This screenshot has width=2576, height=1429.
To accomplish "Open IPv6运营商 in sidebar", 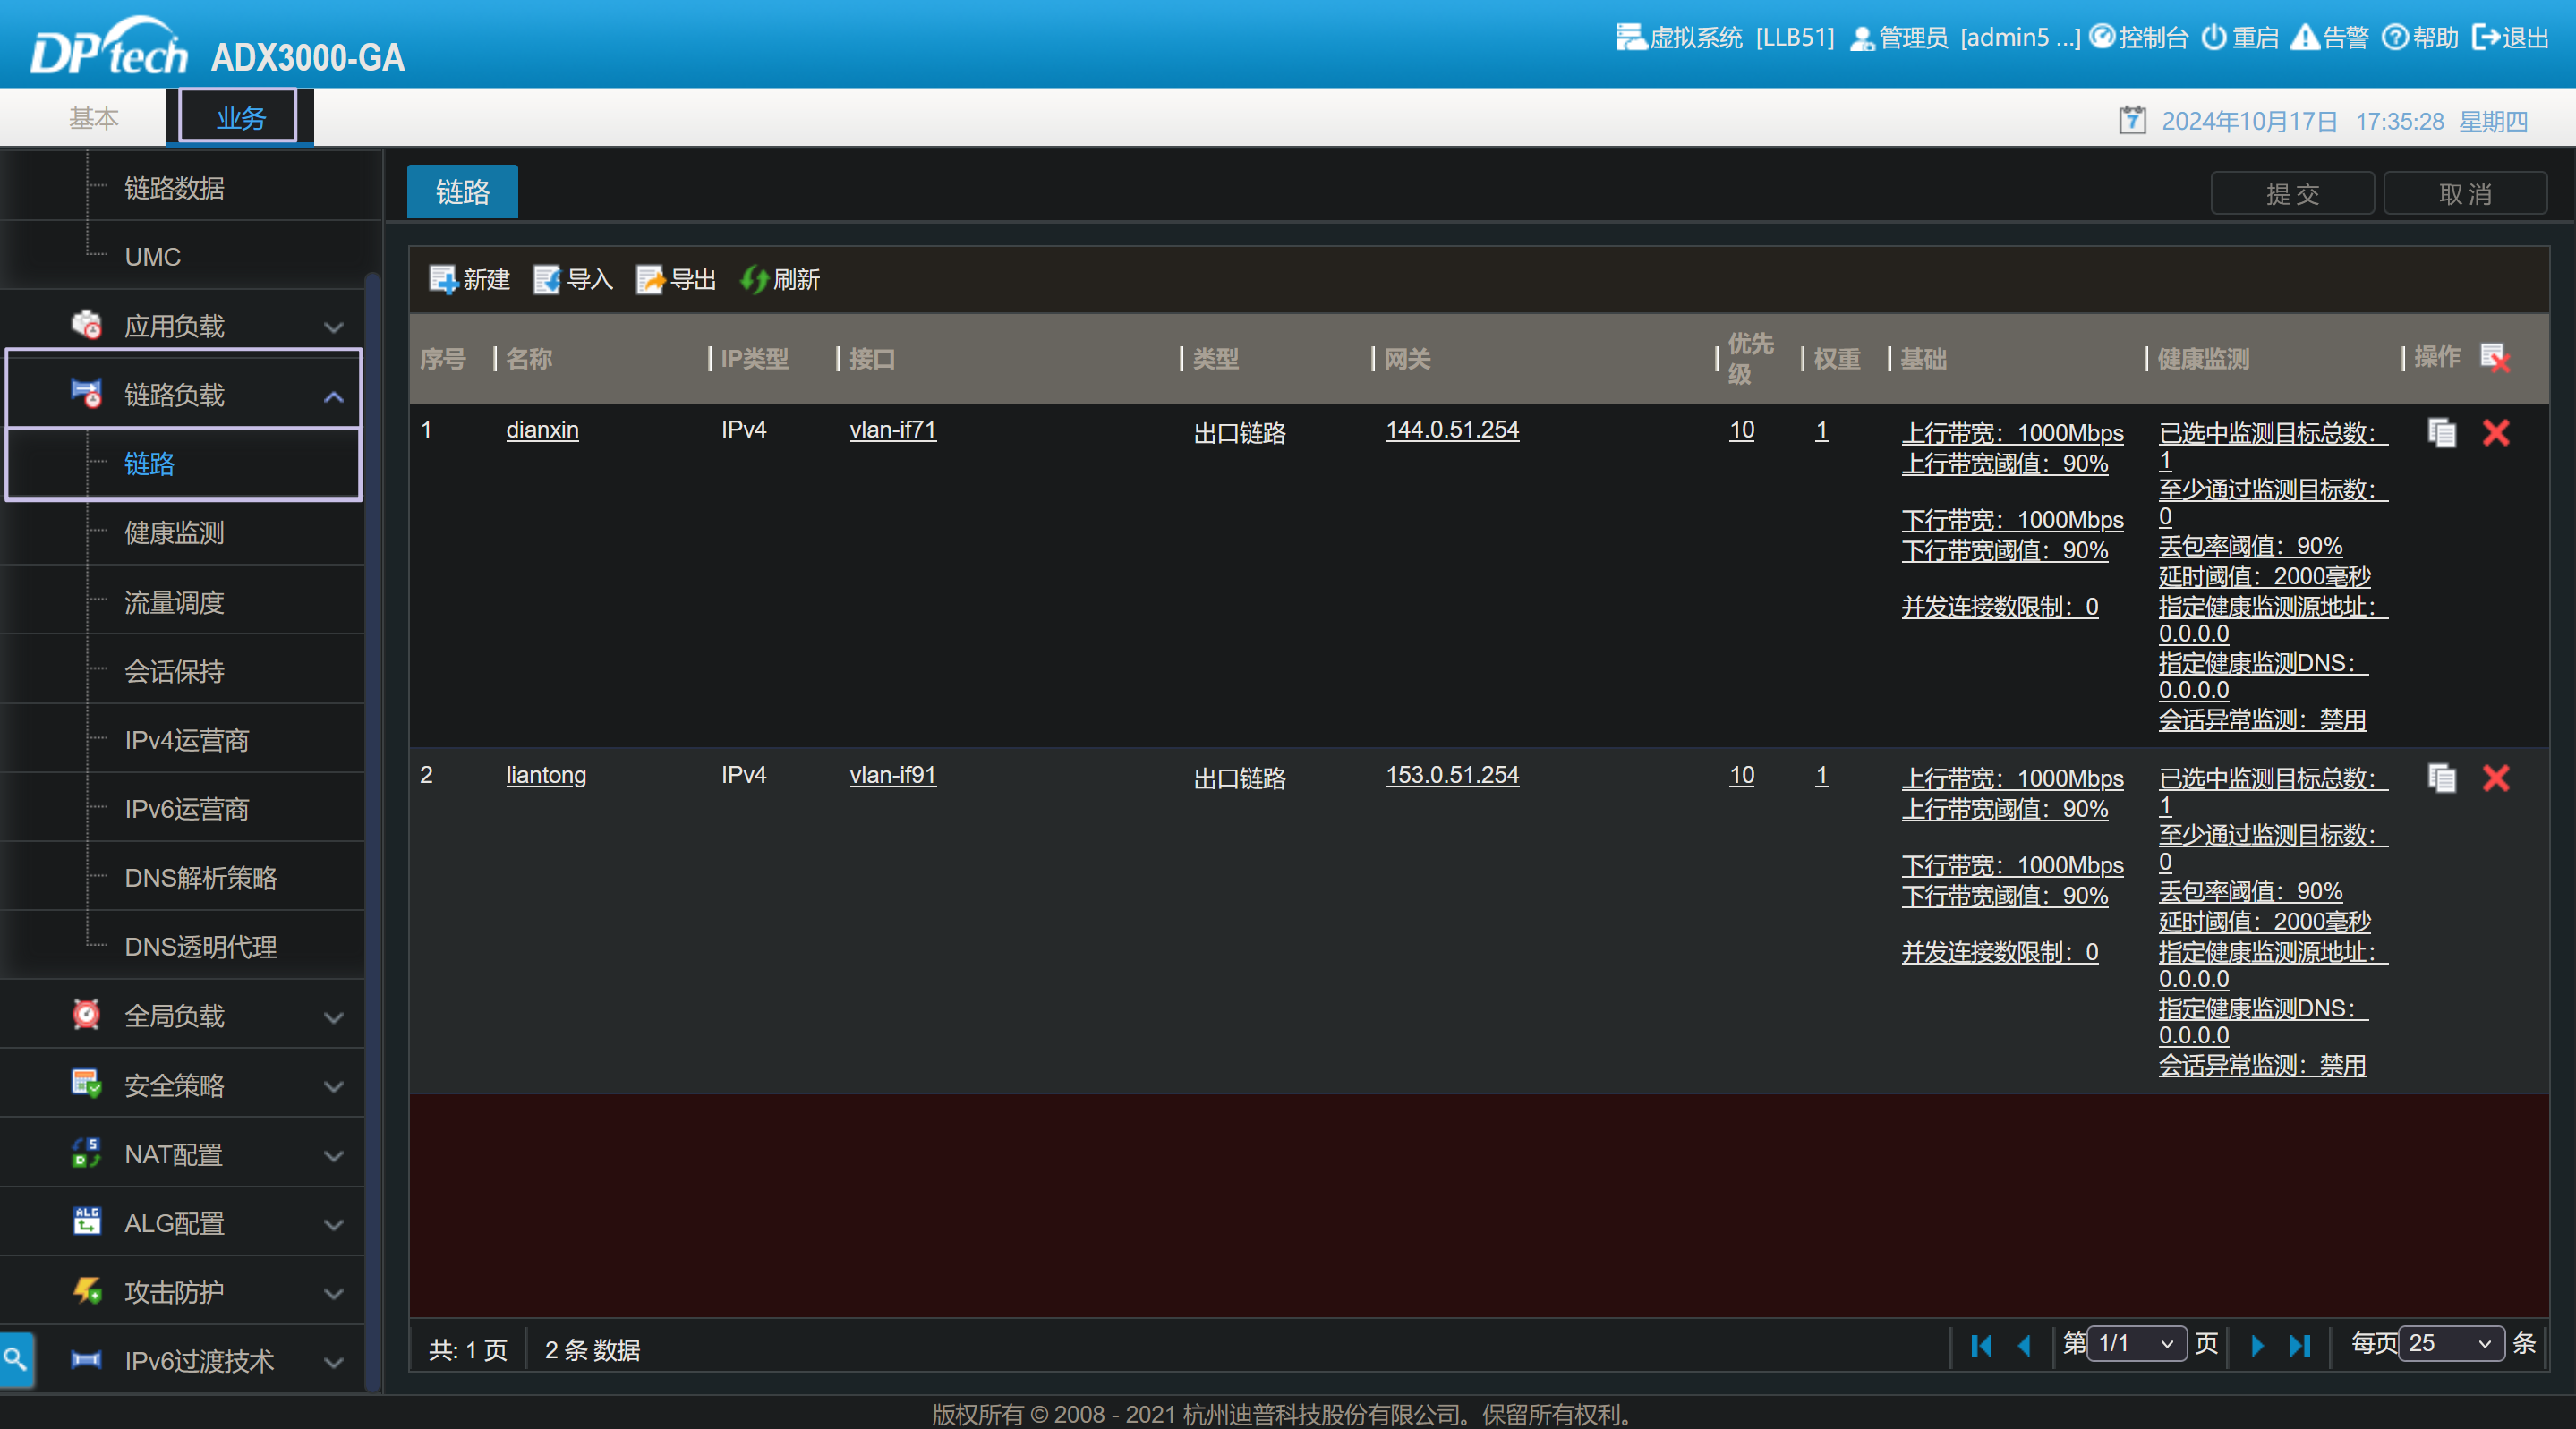I will pyautogui.click(x=186, y=809).
